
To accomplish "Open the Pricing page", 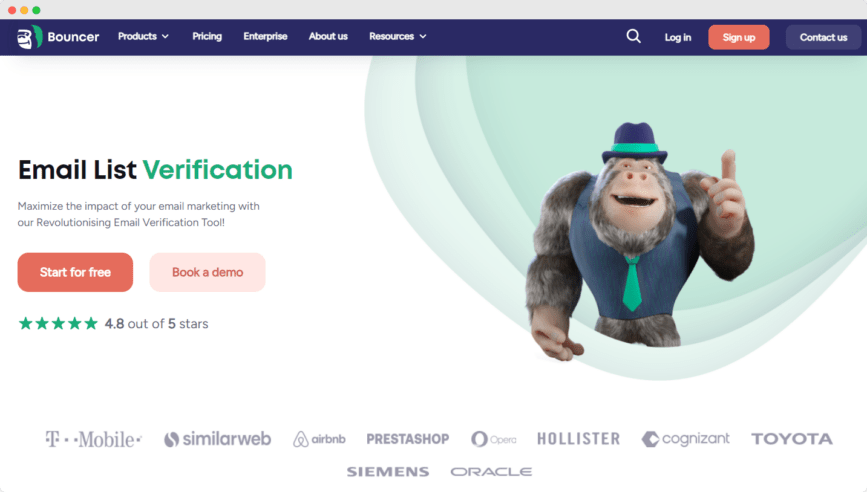I will 207,36.
